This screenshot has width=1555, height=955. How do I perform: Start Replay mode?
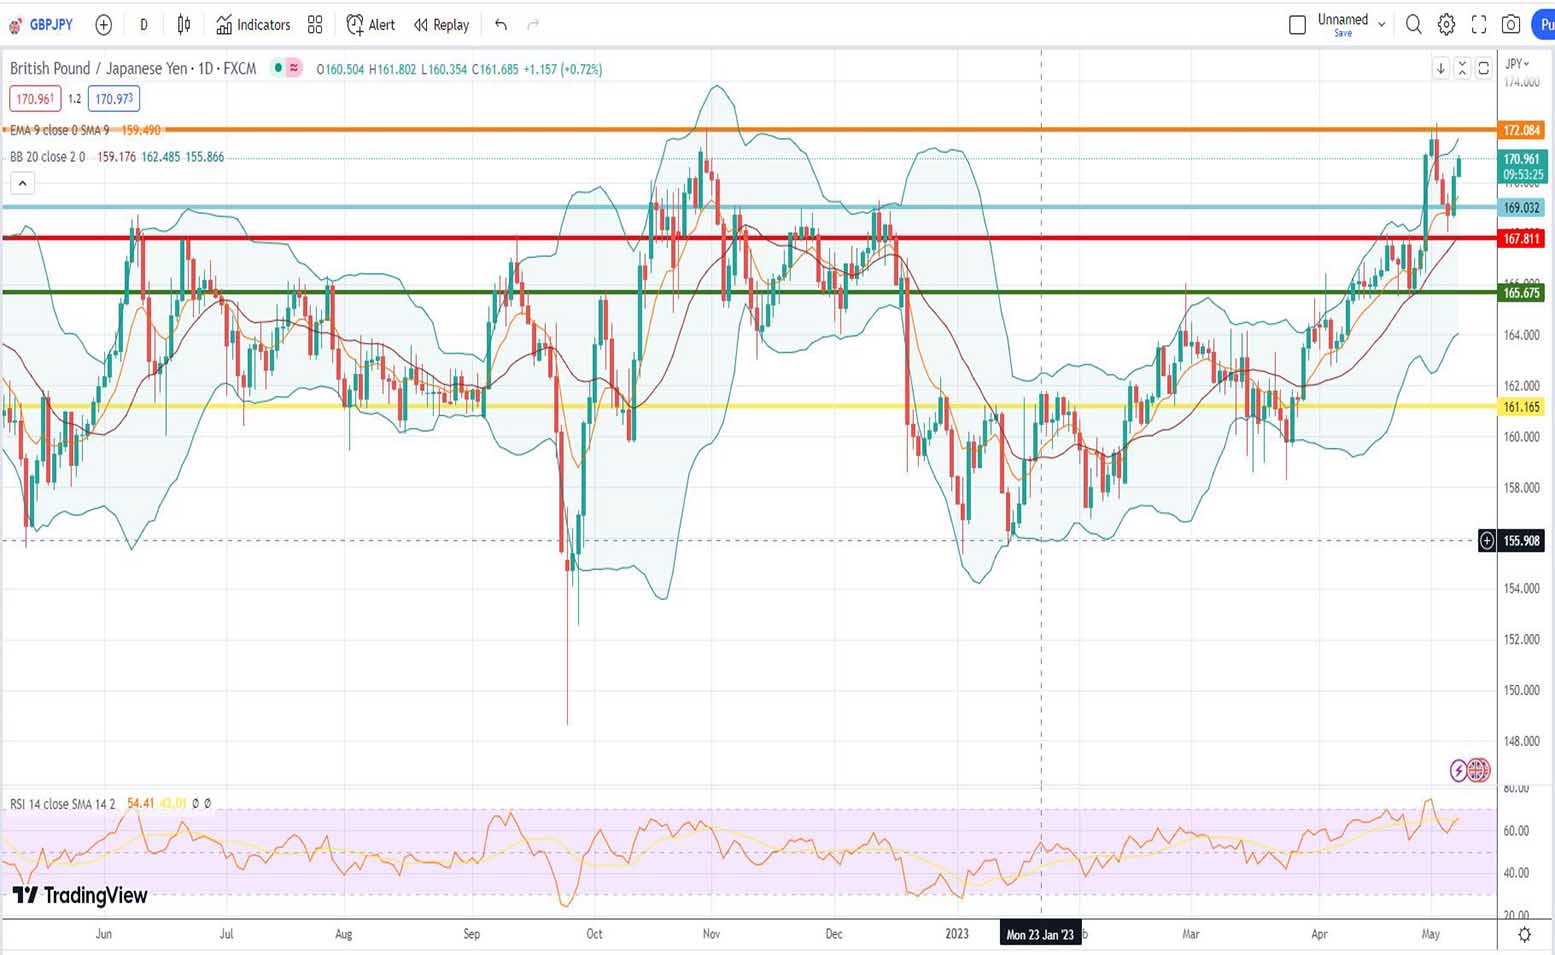[441, 25]
